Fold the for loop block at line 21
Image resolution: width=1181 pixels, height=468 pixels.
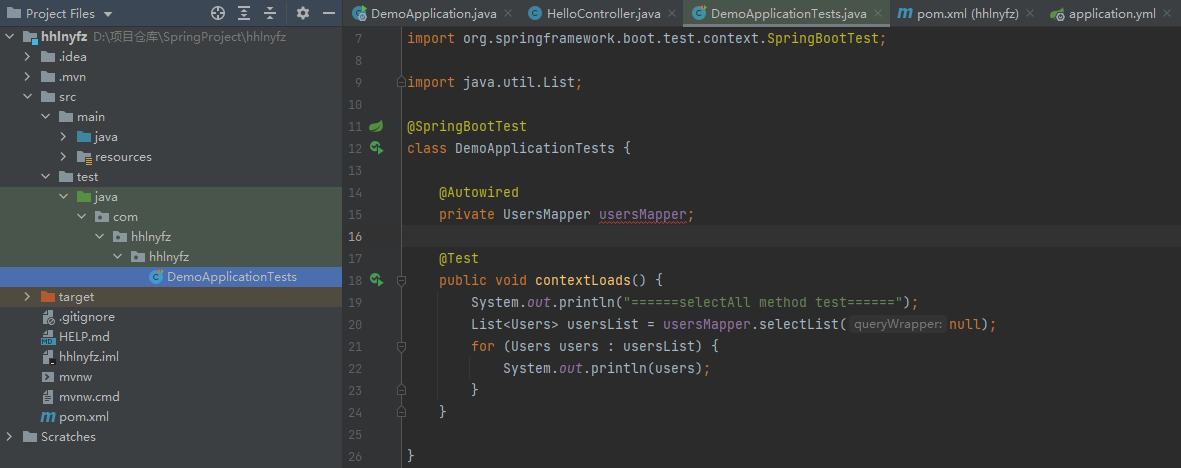click(400, 346)
